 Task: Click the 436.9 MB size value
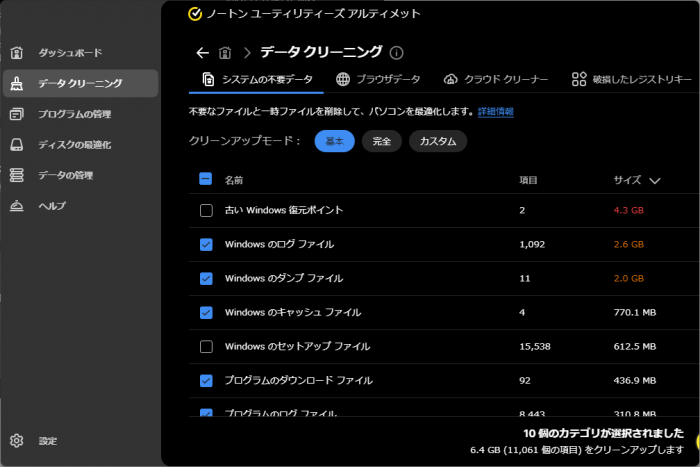tap(635, 381)
